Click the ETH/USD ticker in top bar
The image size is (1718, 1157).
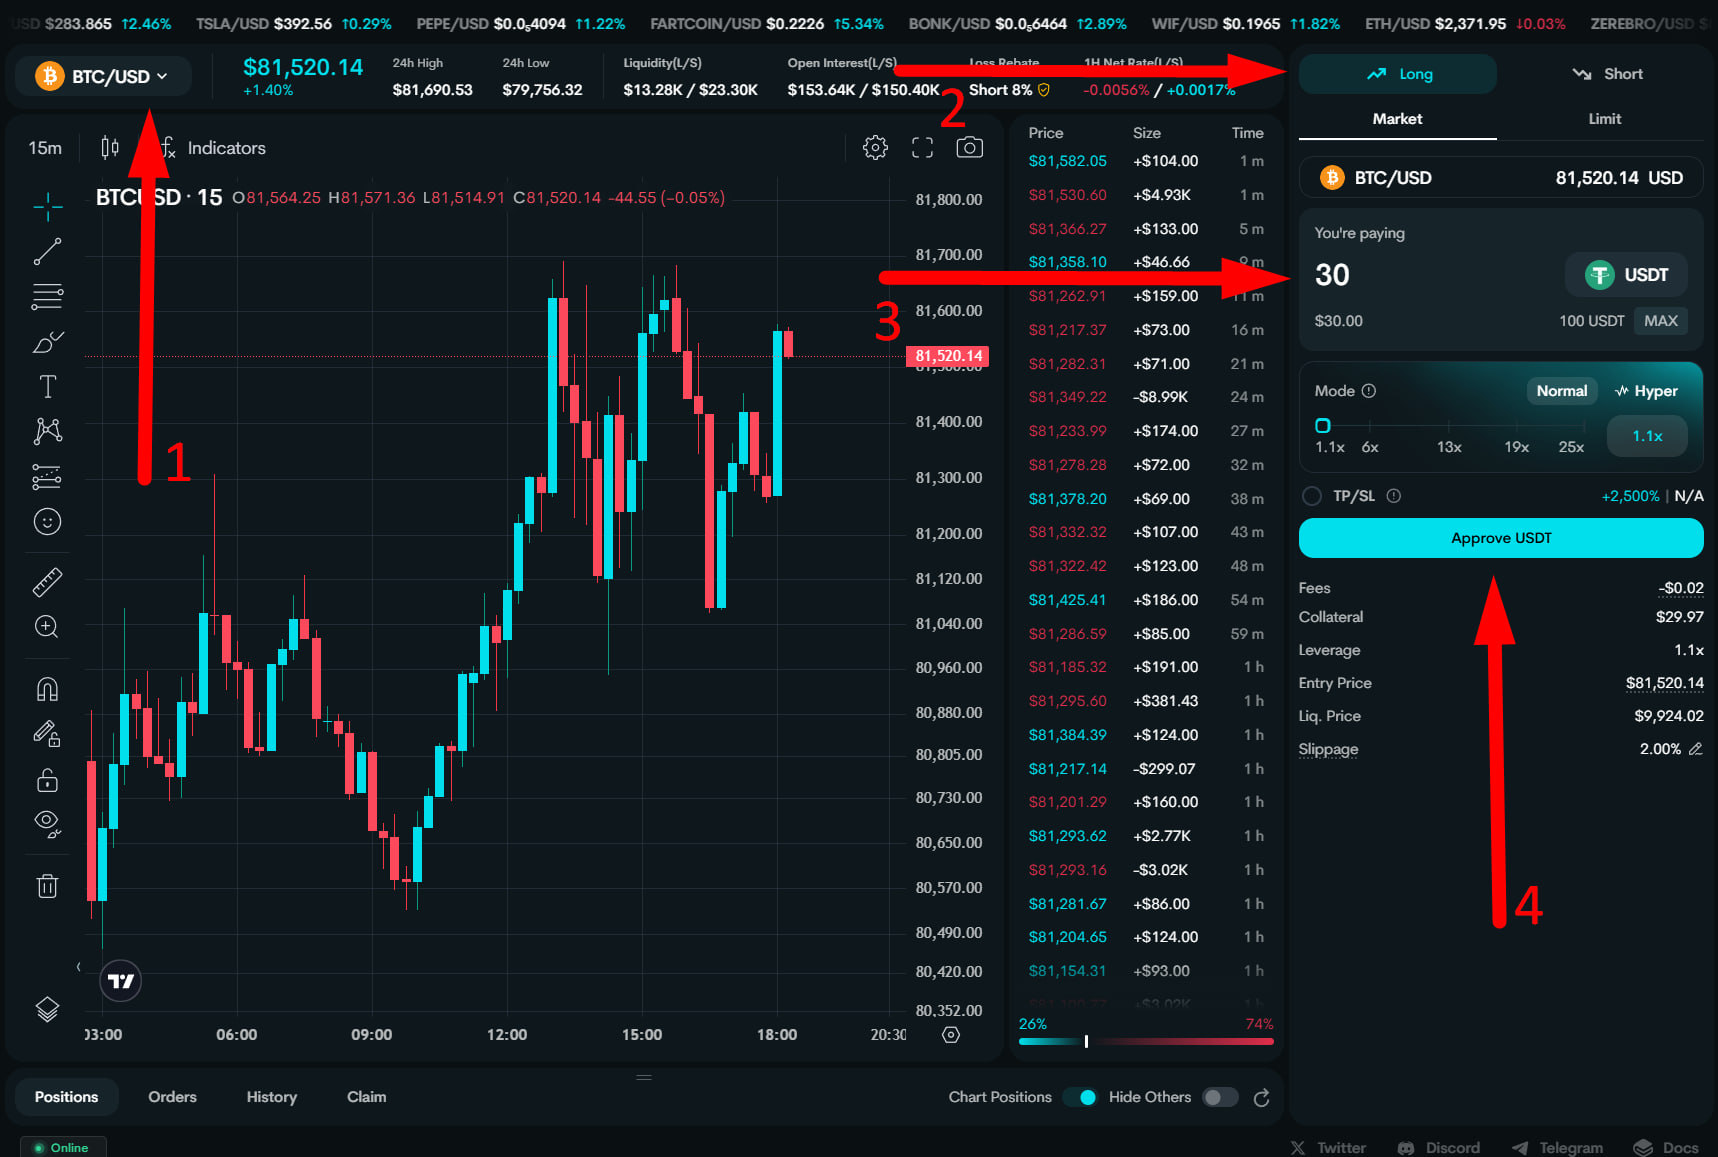(1465, 23)
